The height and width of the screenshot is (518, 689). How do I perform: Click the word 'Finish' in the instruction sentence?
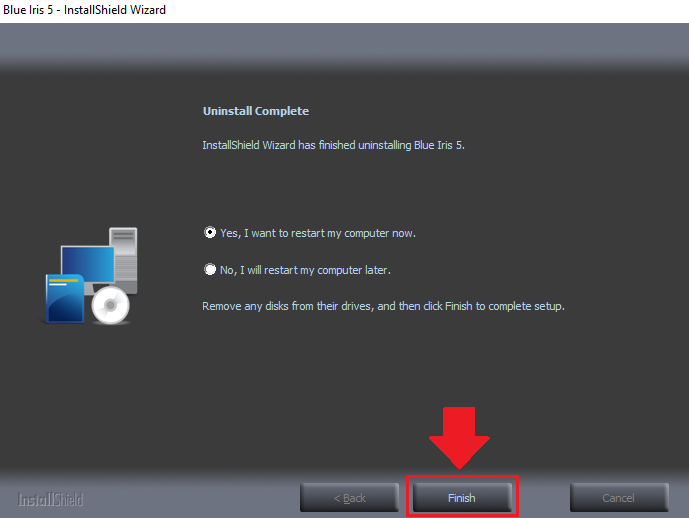click(x=458, y=306)
